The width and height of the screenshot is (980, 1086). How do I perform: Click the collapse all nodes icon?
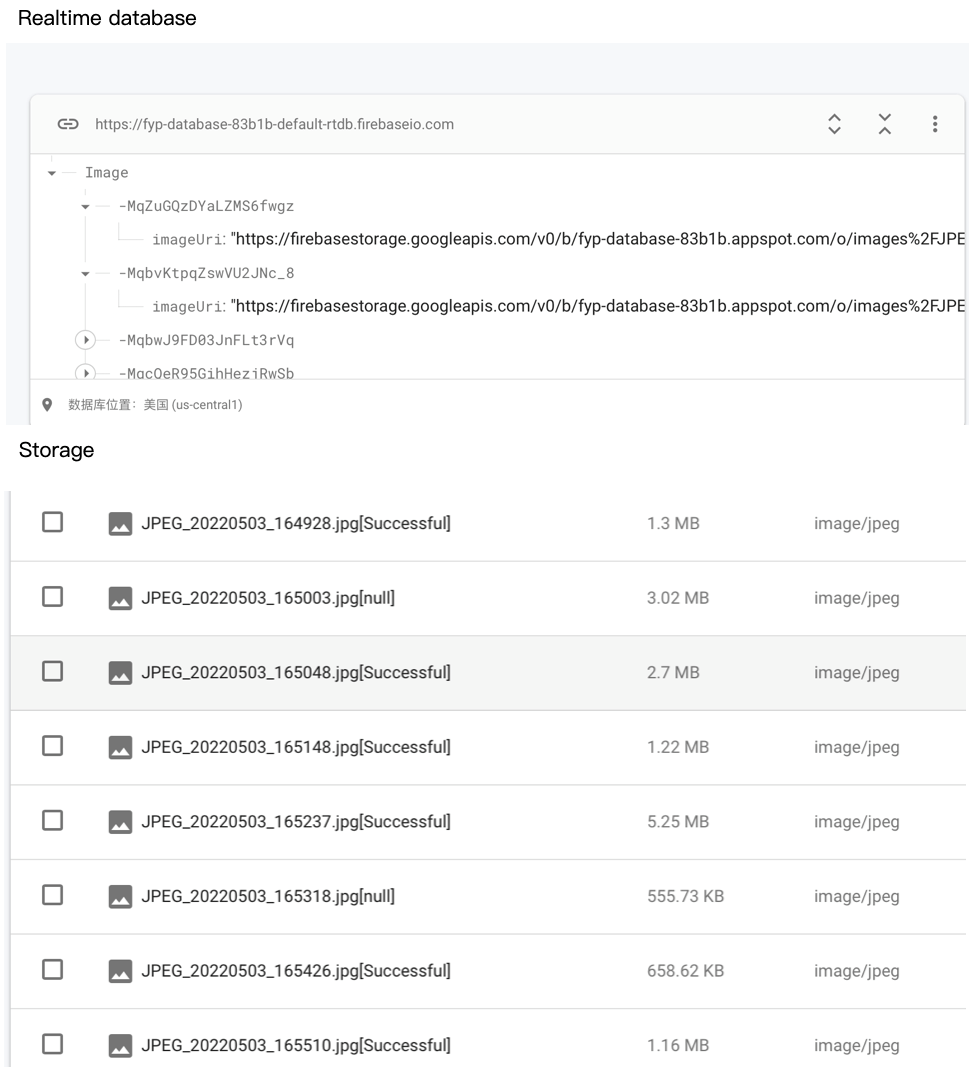point(885,124)
